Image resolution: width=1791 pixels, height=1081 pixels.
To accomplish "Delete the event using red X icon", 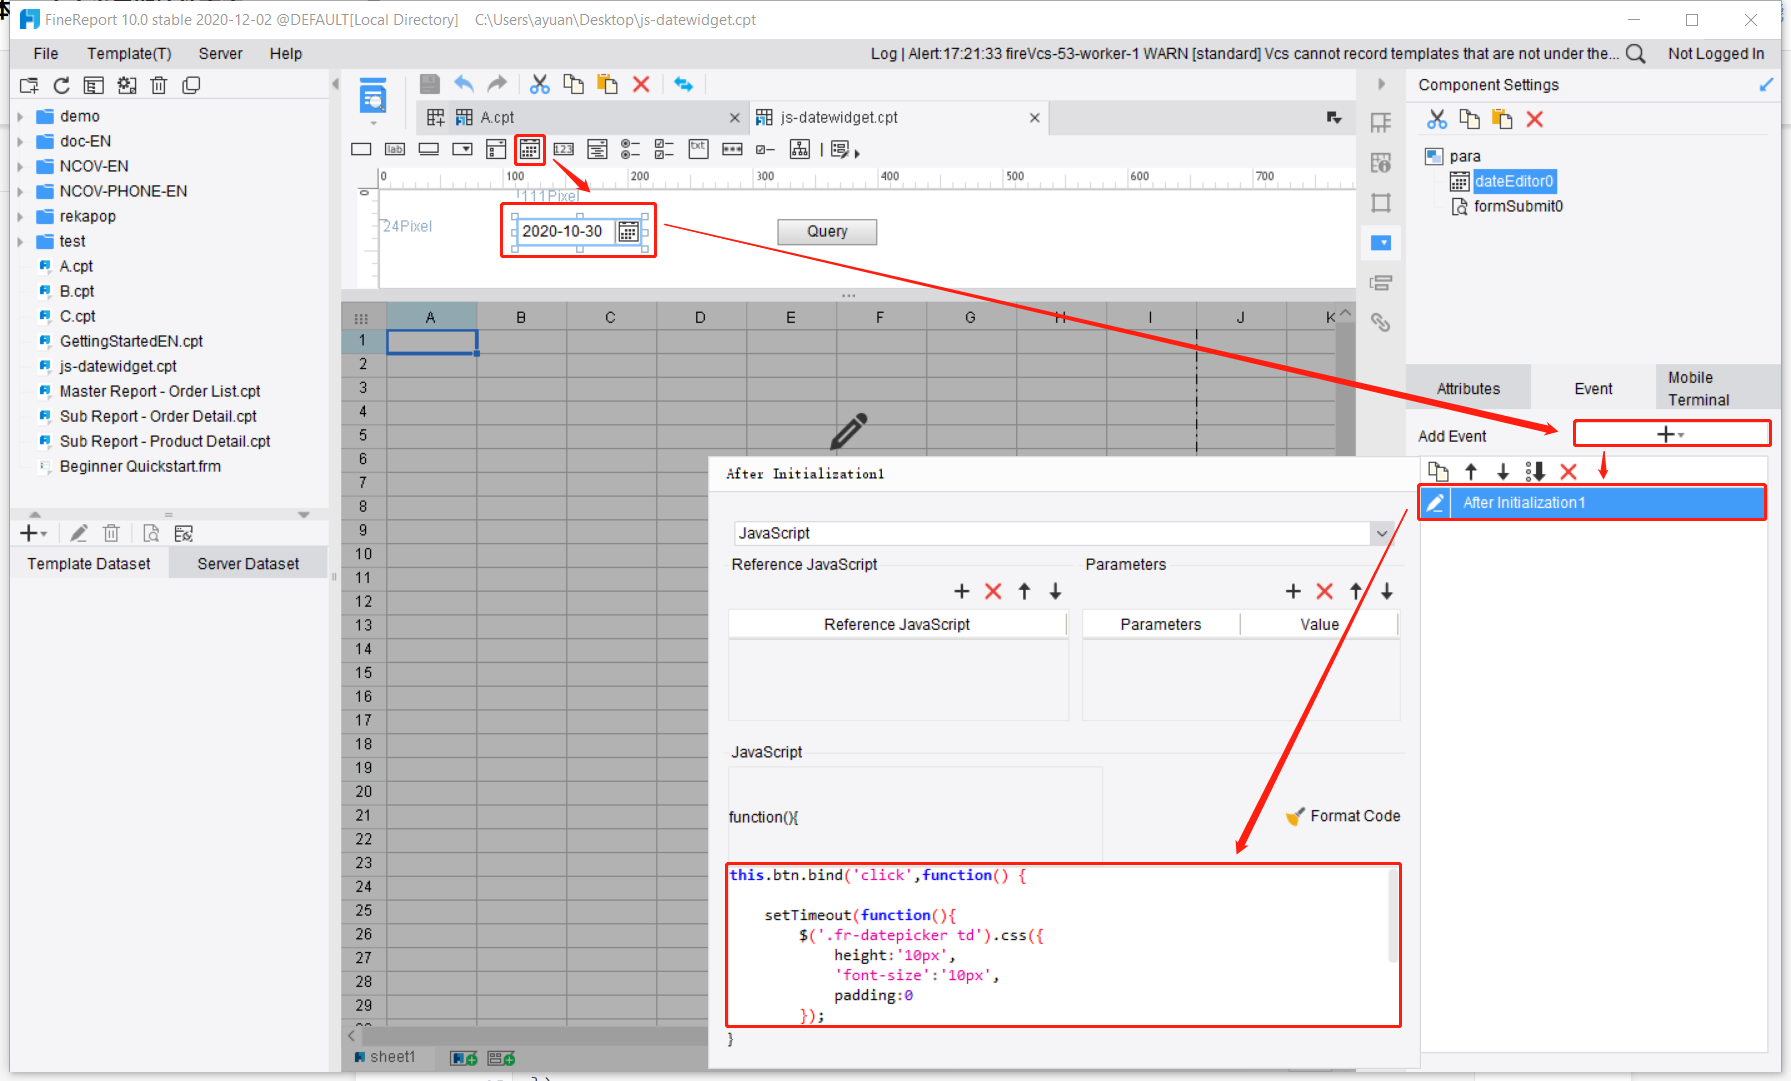I will 1568,471.
